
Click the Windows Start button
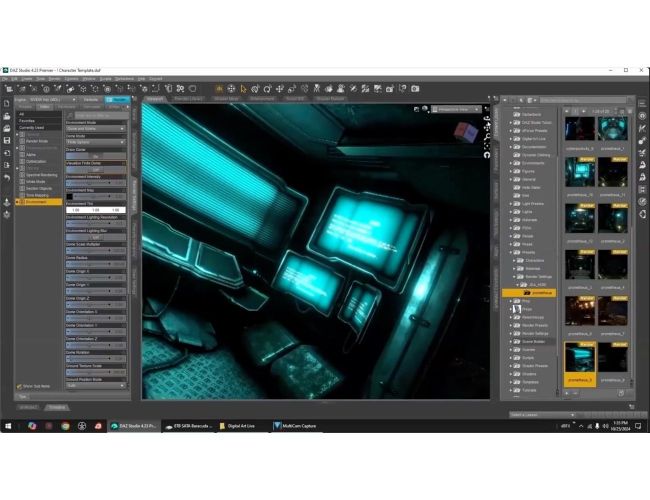[7, 426]
